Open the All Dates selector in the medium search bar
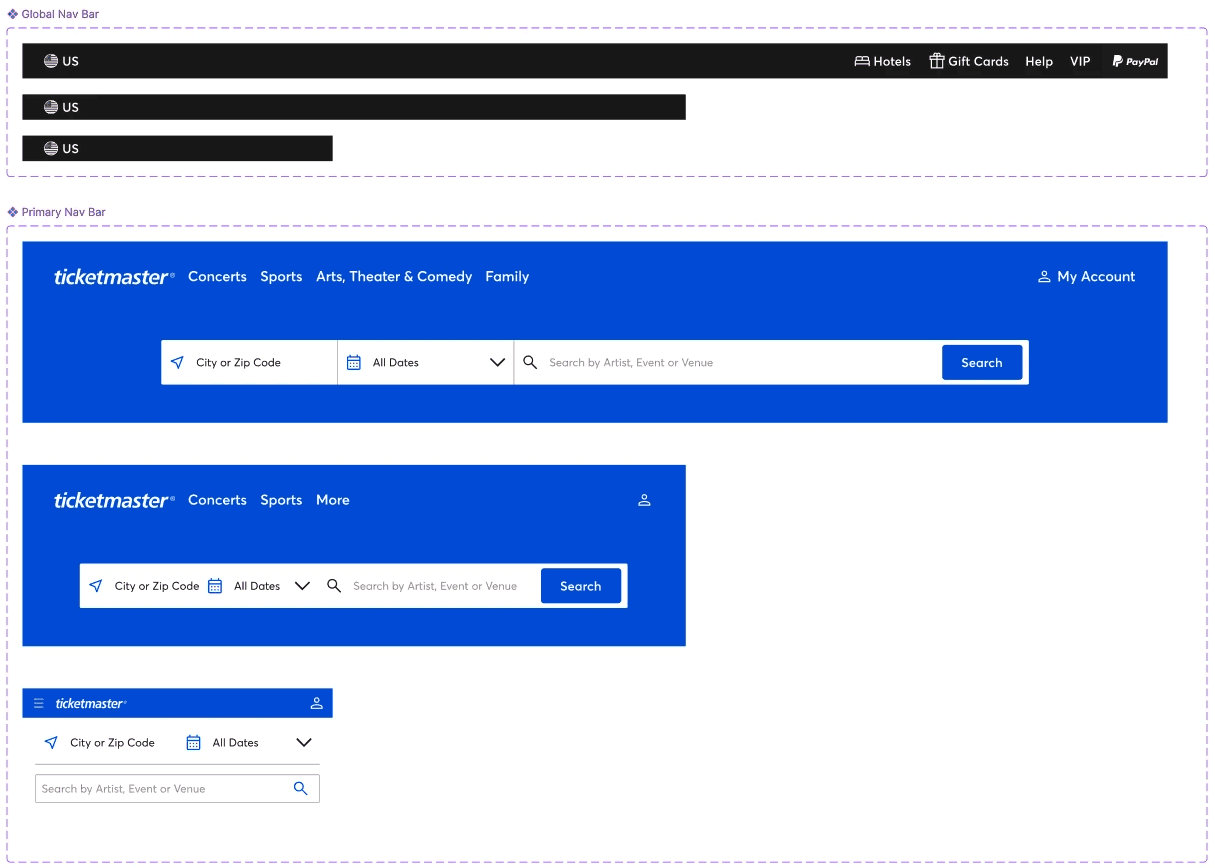The image size is (1215, 868). [259, 586]
